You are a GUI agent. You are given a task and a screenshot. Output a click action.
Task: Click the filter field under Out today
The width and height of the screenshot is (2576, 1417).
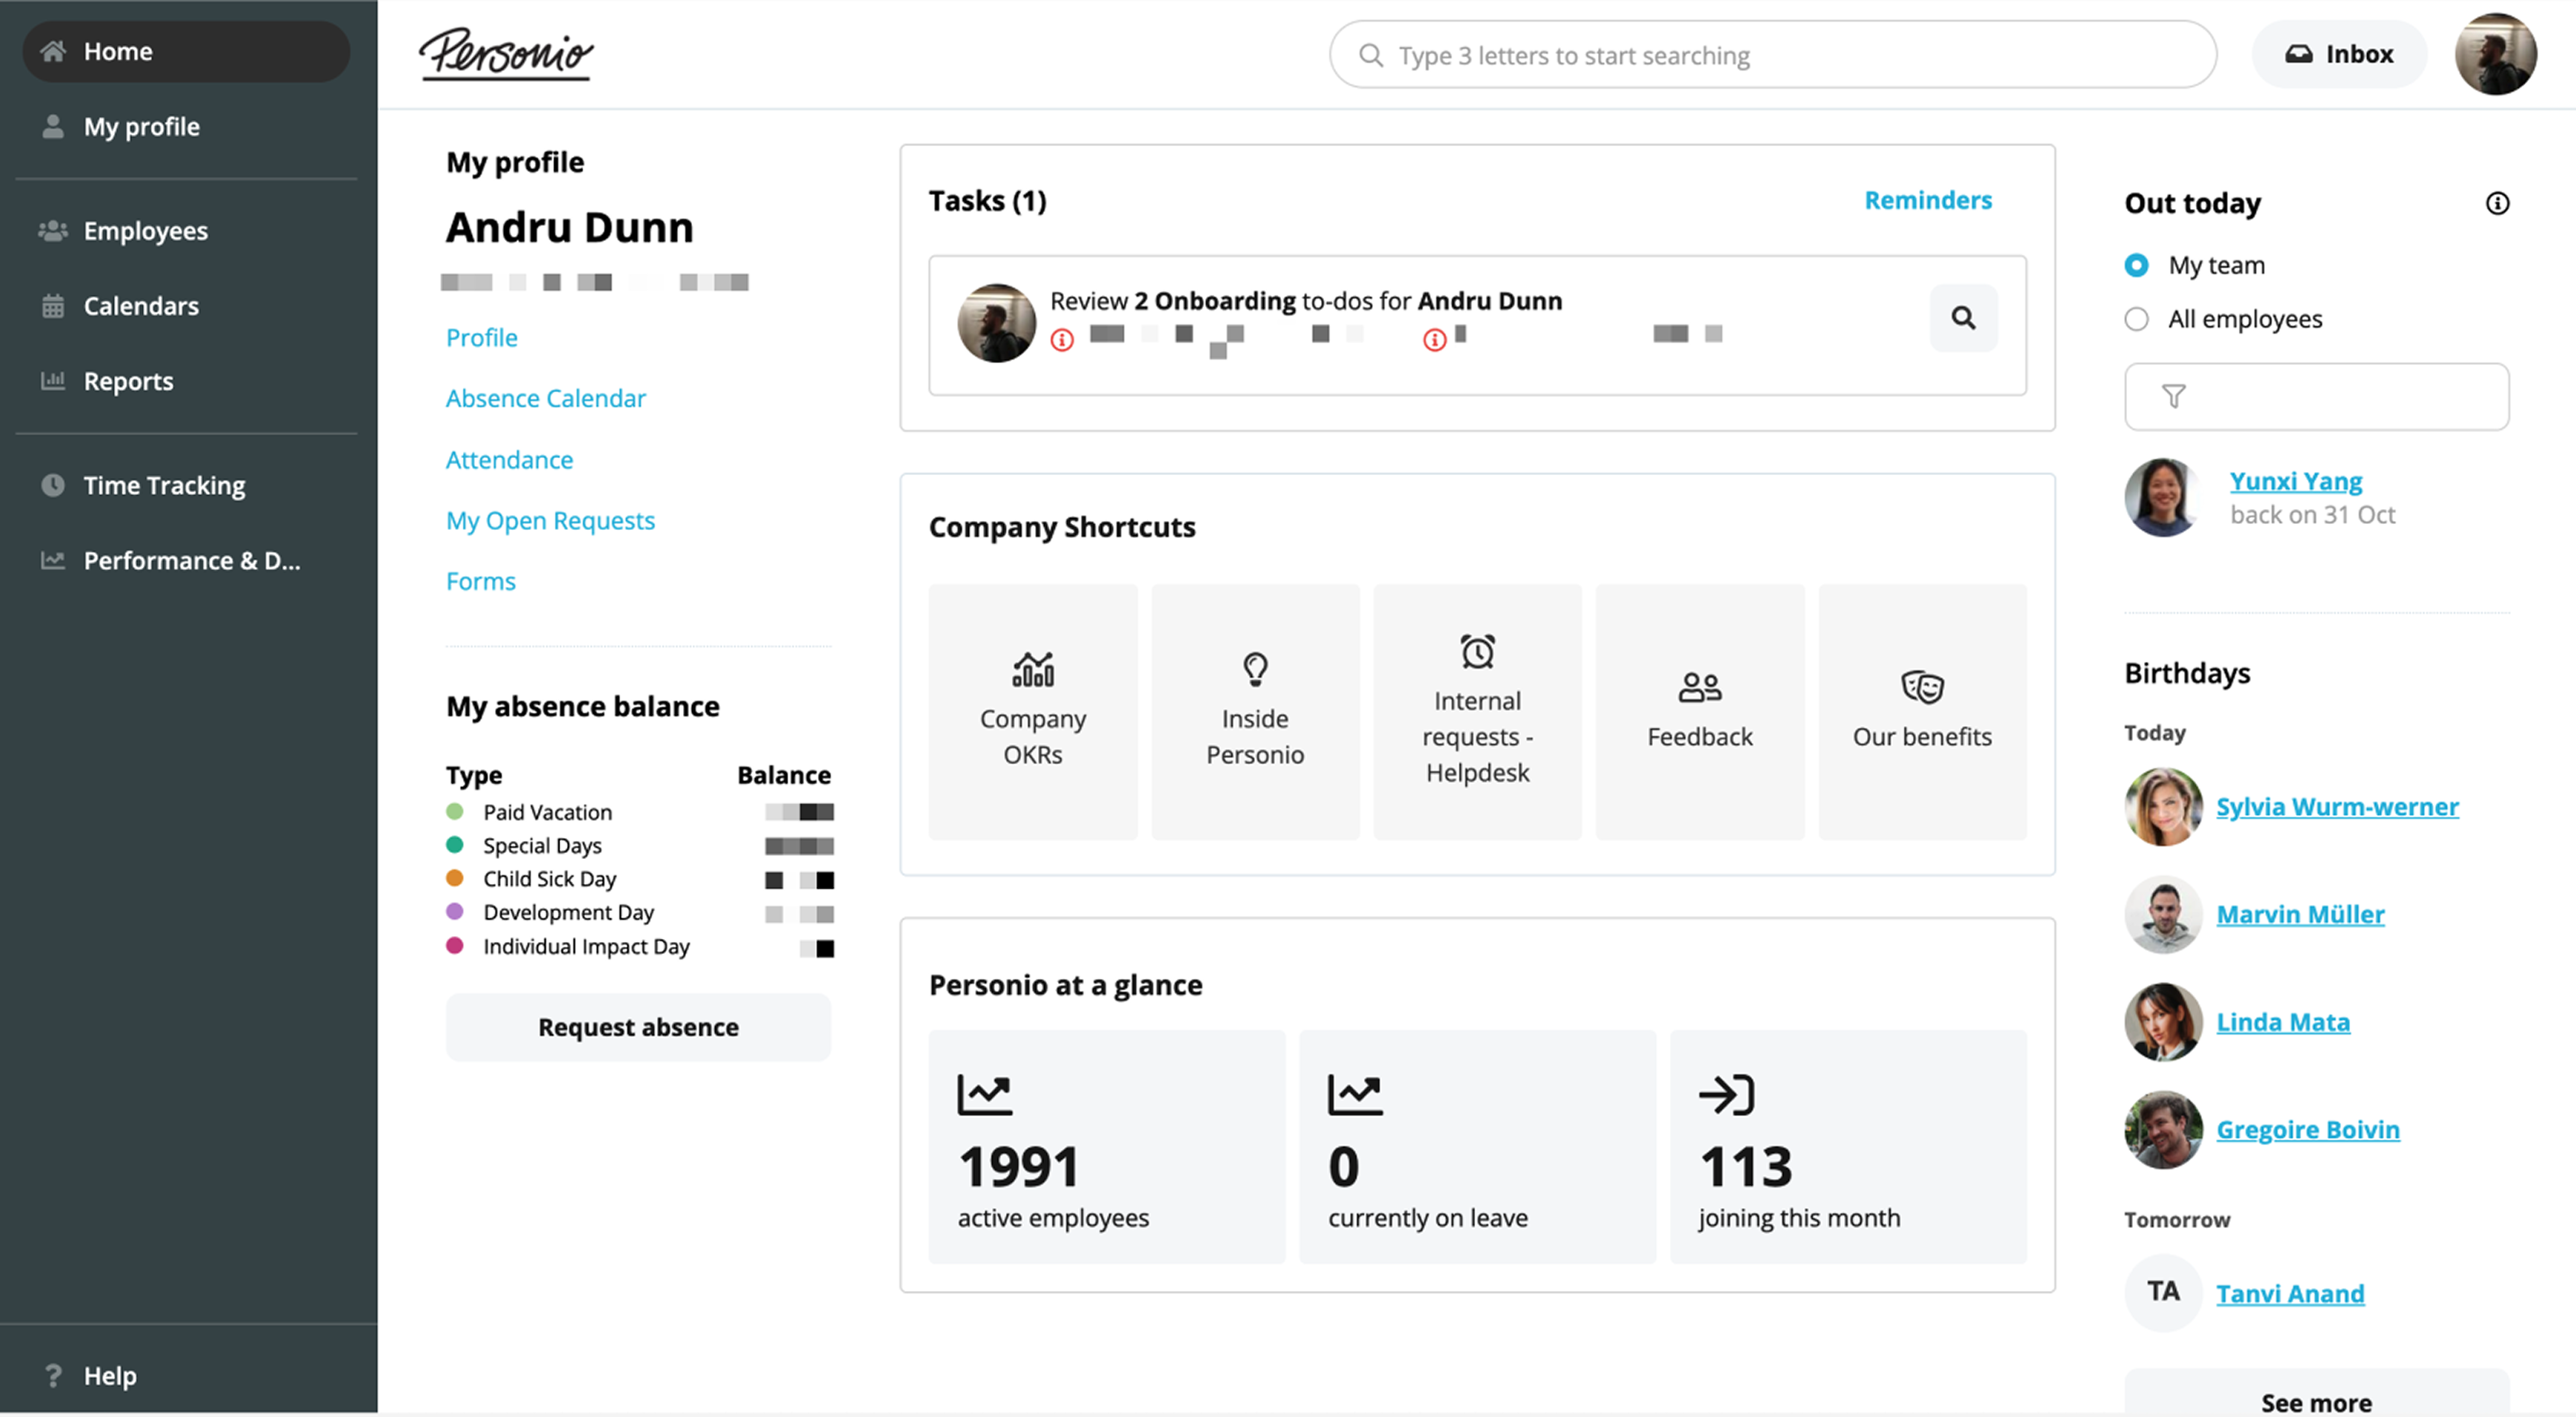(x=2316, y=397)
